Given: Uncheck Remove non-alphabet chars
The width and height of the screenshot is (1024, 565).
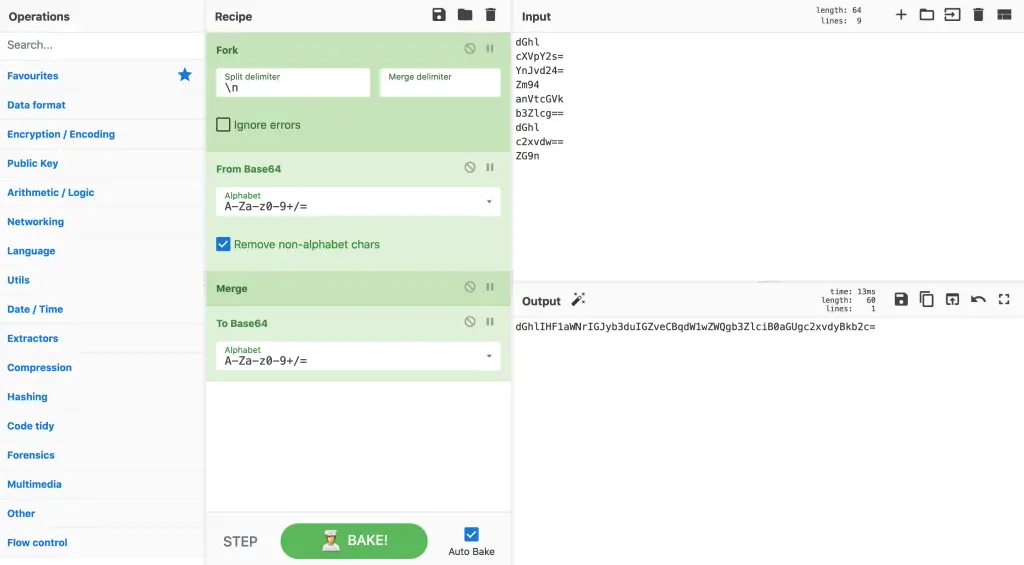Looking at the screenshot, I should (223, 244).
